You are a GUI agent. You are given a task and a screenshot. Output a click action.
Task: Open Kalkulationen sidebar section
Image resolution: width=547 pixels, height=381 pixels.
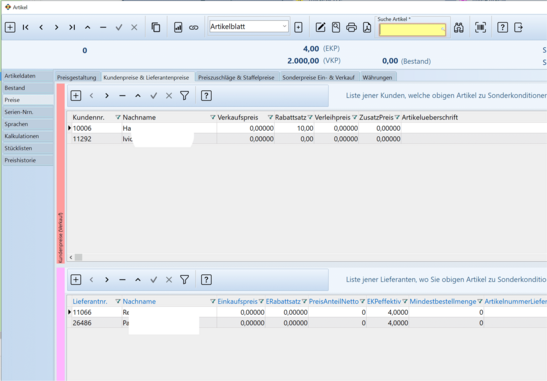click(28, 136)
